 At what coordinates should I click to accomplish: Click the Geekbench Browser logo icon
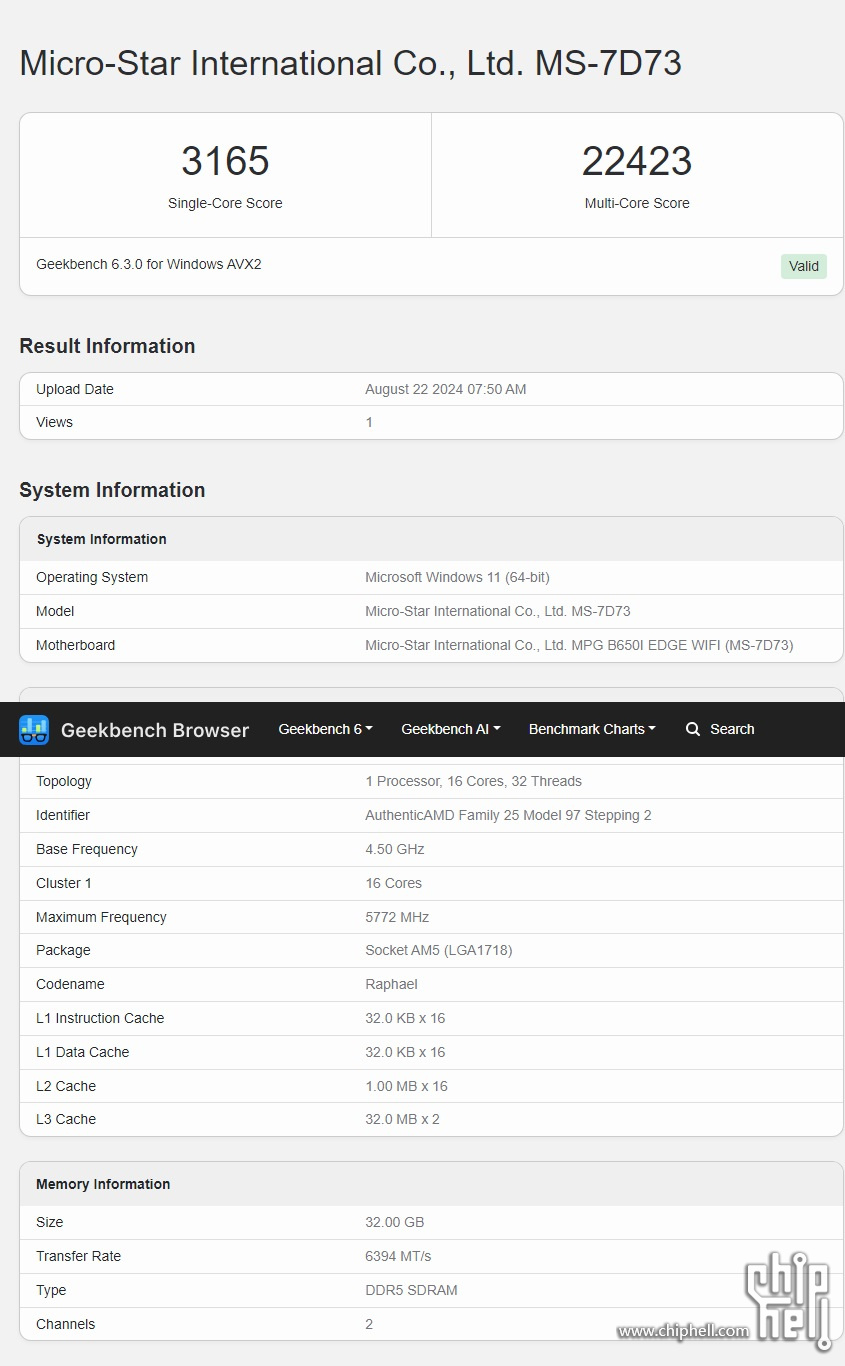pos(34,730)
